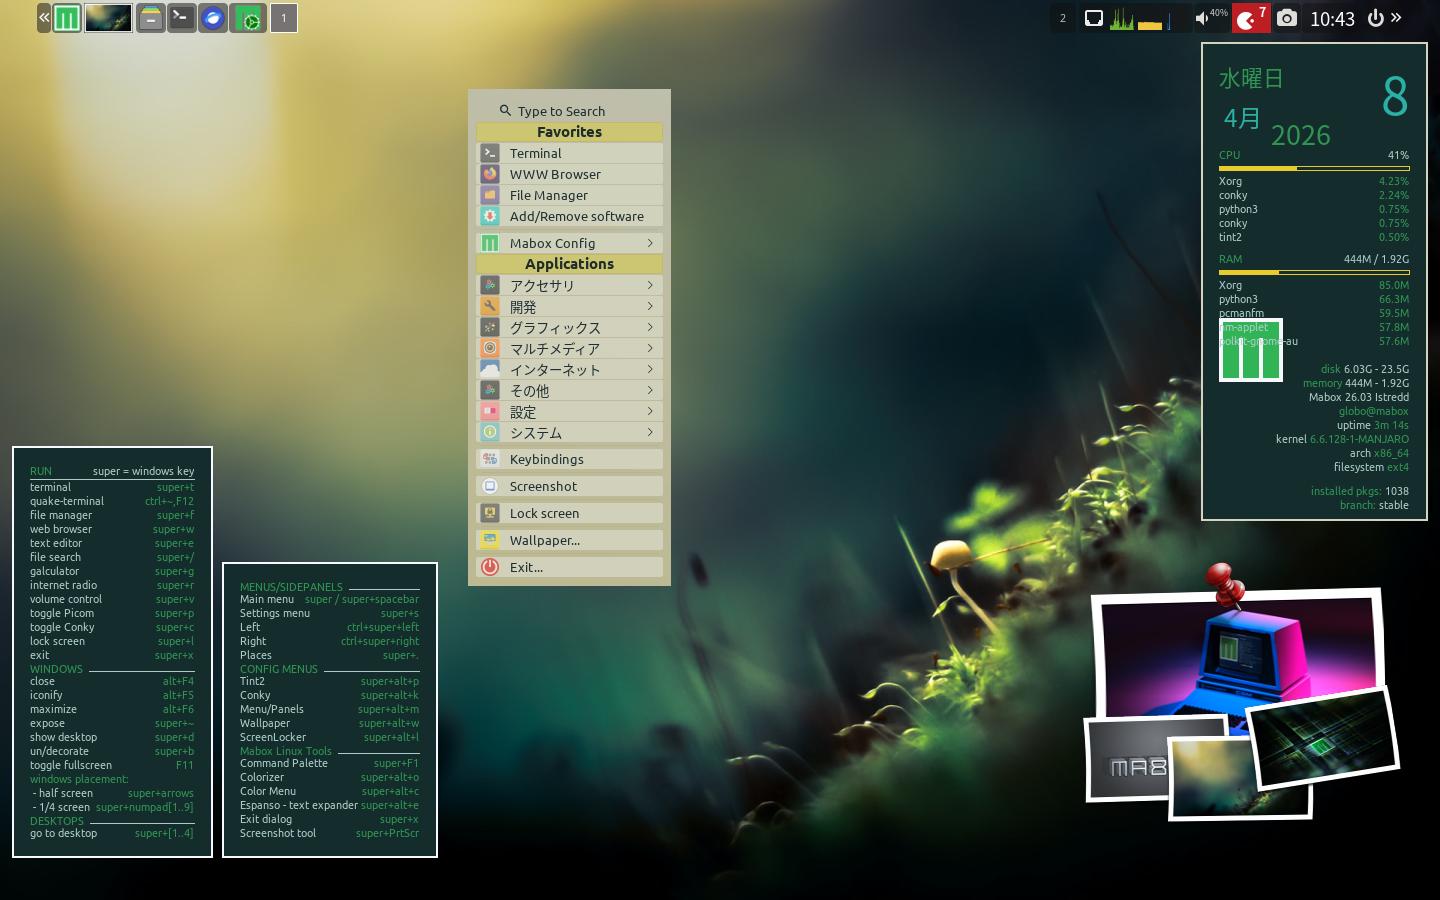Open the power button in top panel

[x=1375, y=18]
